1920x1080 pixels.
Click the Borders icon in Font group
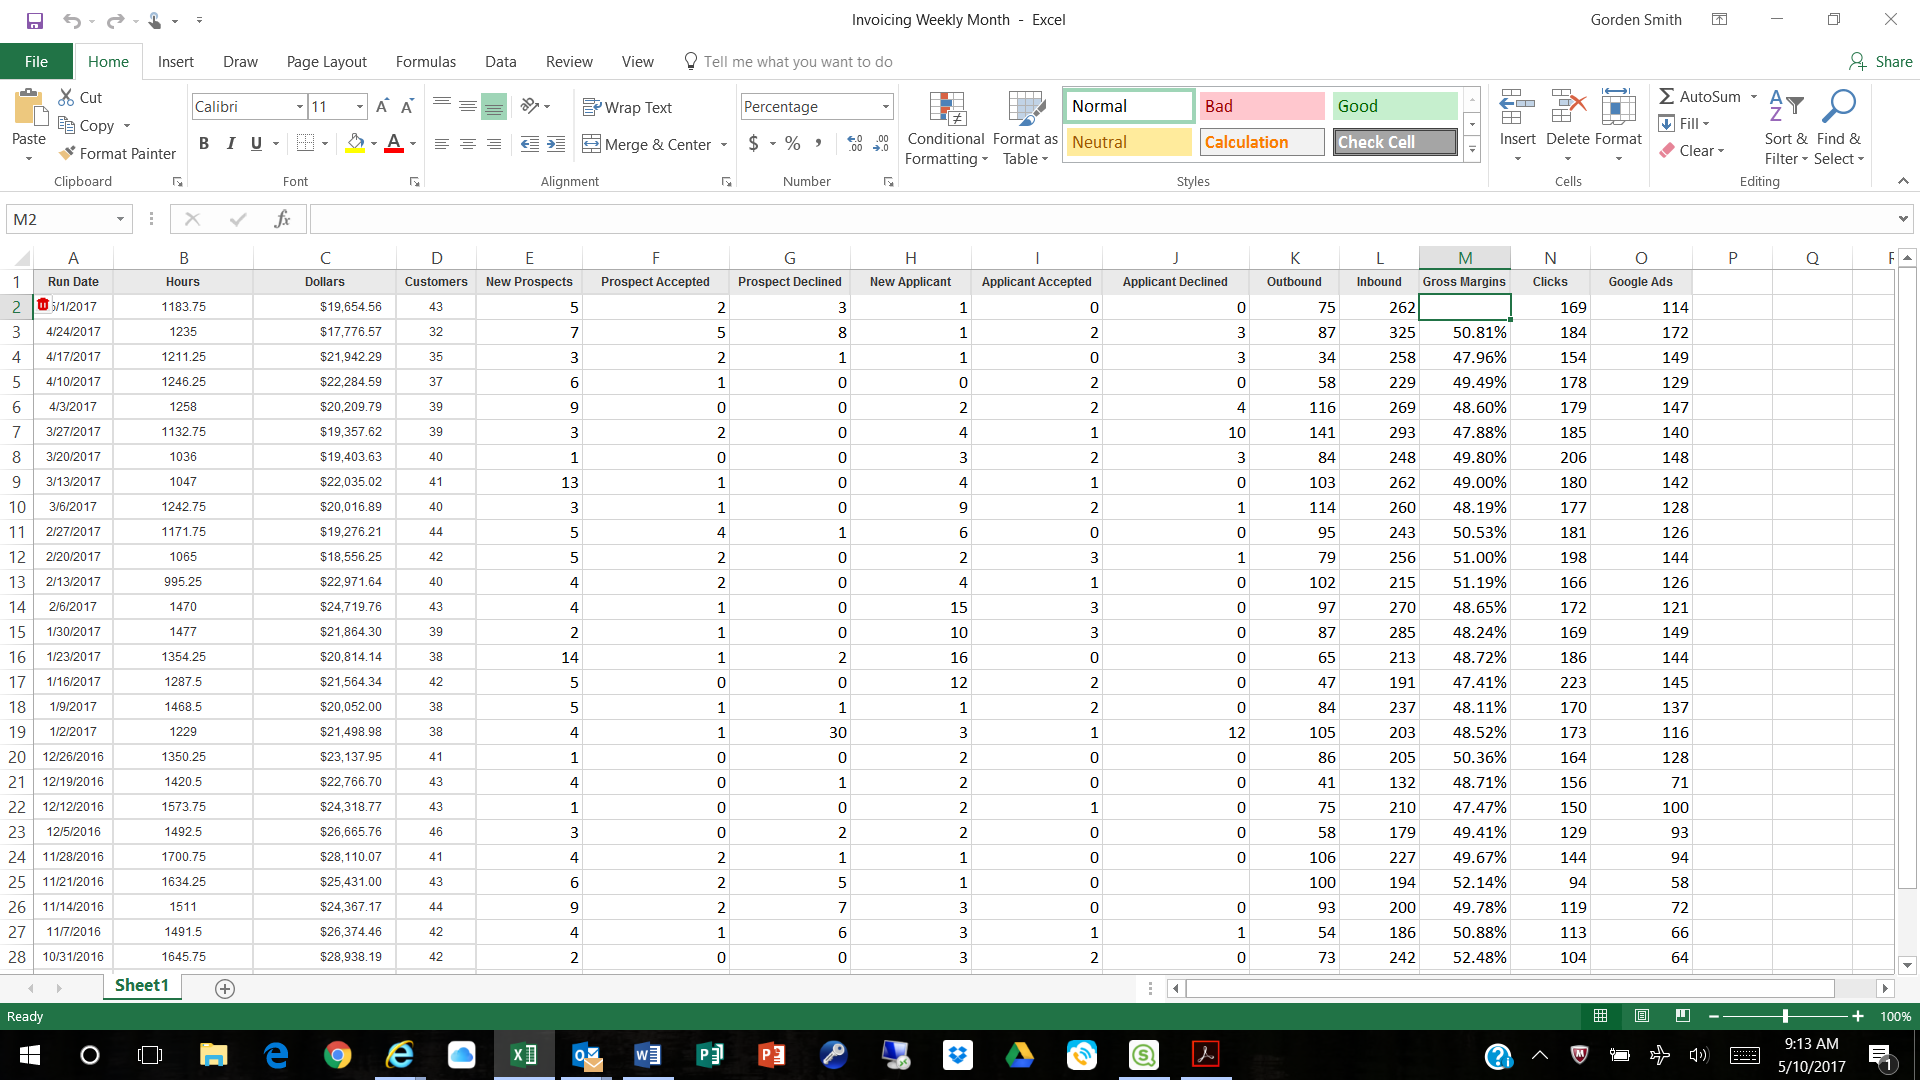(306, 143)
